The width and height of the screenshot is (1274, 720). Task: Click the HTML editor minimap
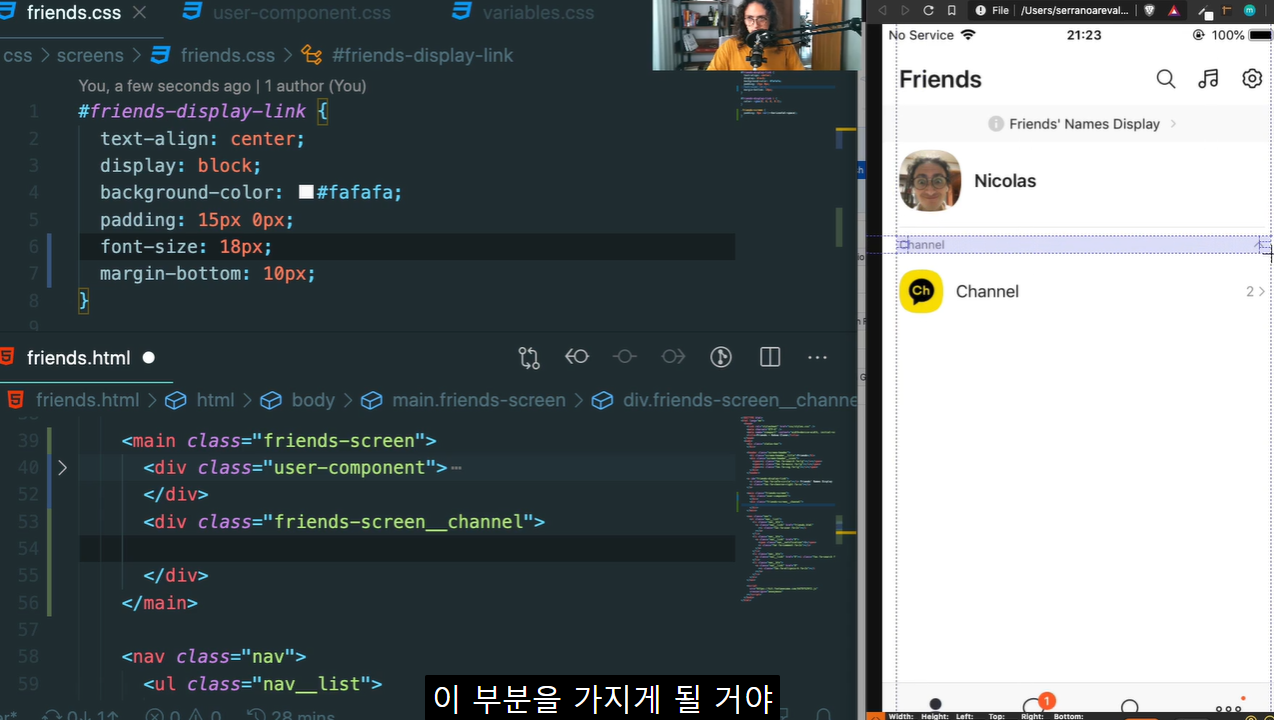788,510
